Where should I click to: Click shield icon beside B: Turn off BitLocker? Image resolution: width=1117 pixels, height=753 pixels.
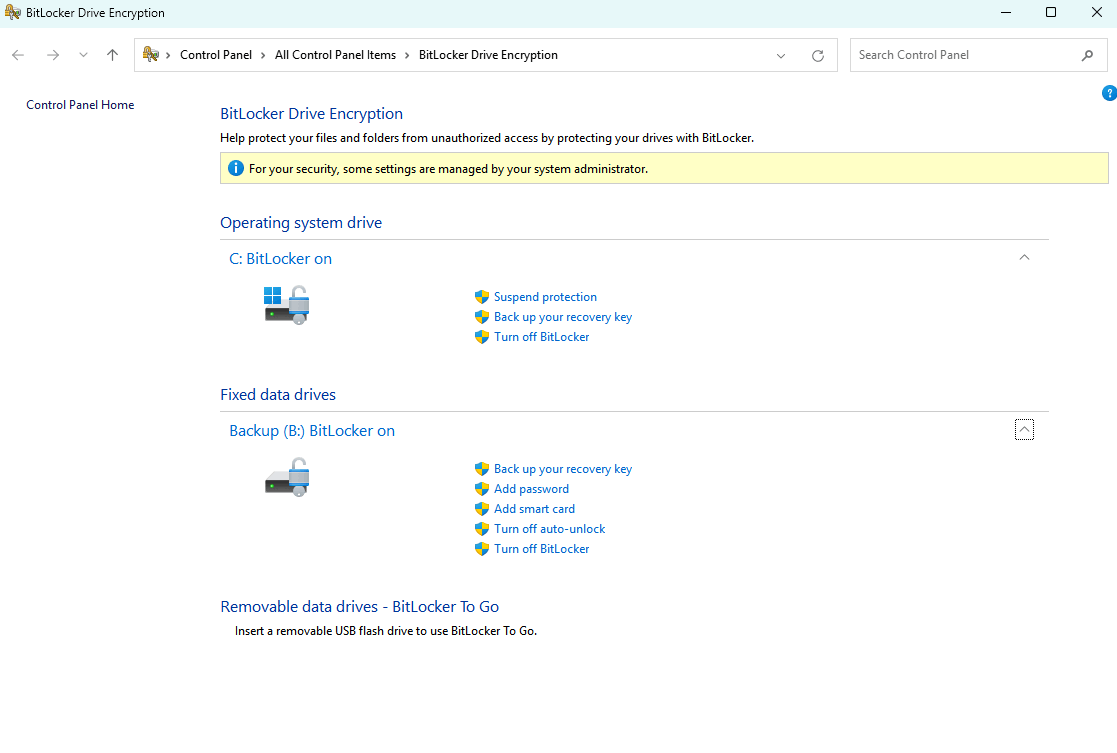click(482, 549)
